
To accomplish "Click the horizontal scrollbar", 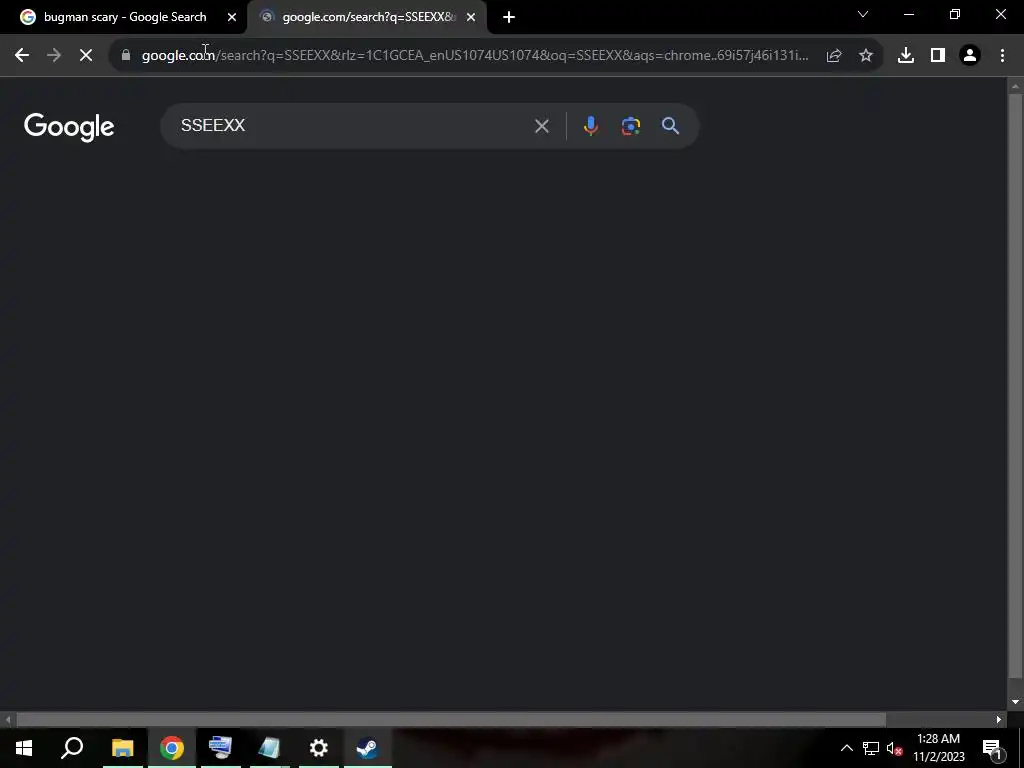I will pos(451,719).
